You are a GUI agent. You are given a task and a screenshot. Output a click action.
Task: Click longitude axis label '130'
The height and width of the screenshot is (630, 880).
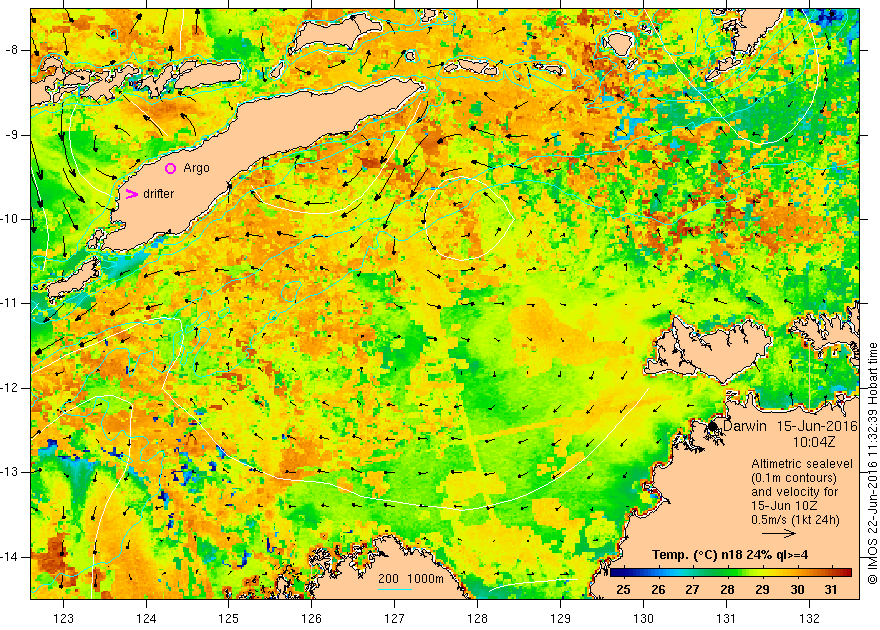pos(643,619)
